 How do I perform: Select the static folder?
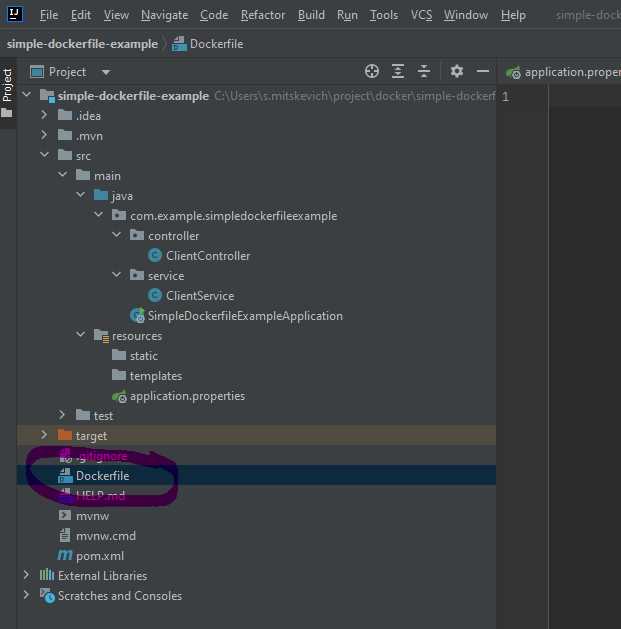(144, 356)
